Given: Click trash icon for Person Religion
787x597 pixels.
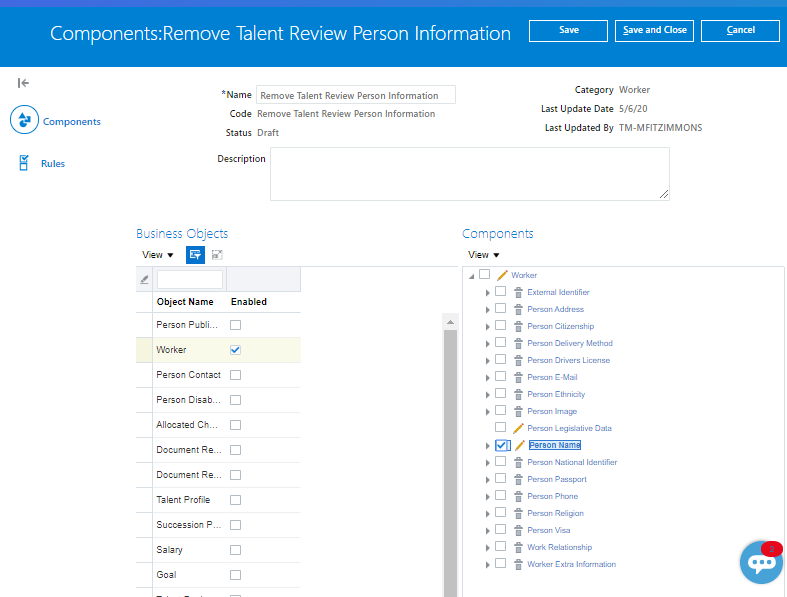Looking at the screenshot, I should [518, 514].
